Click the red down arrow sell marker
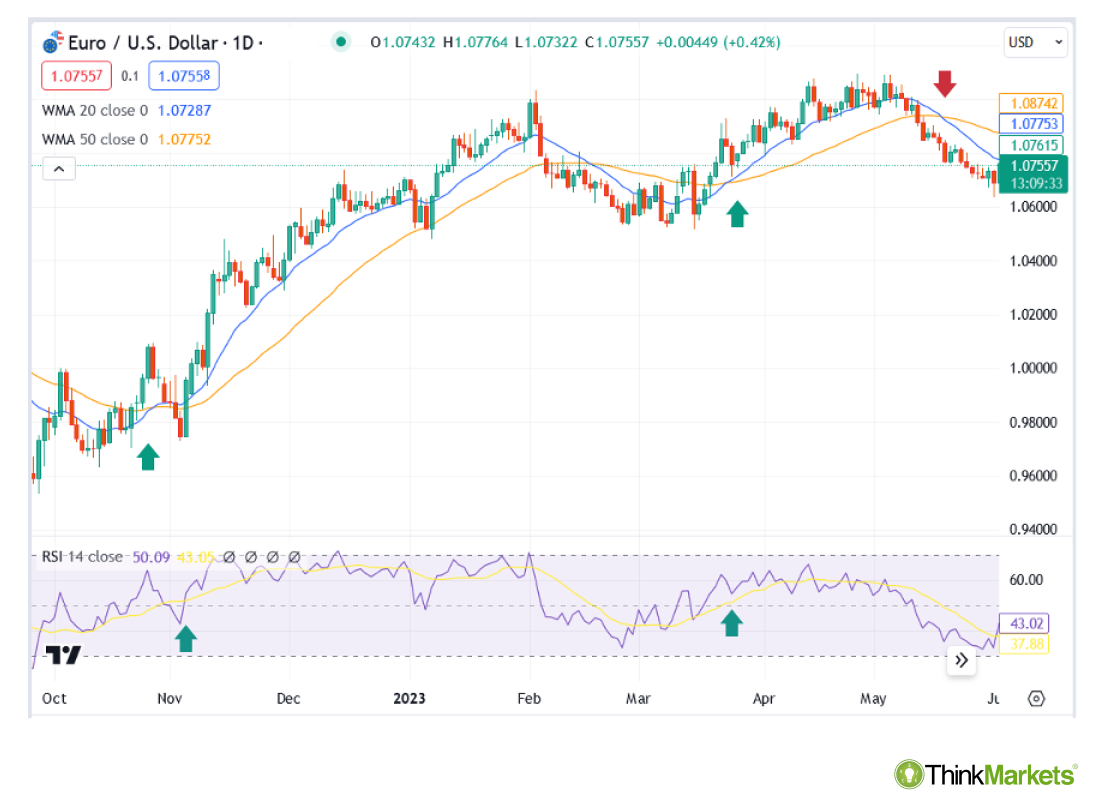 click(944, 84)
